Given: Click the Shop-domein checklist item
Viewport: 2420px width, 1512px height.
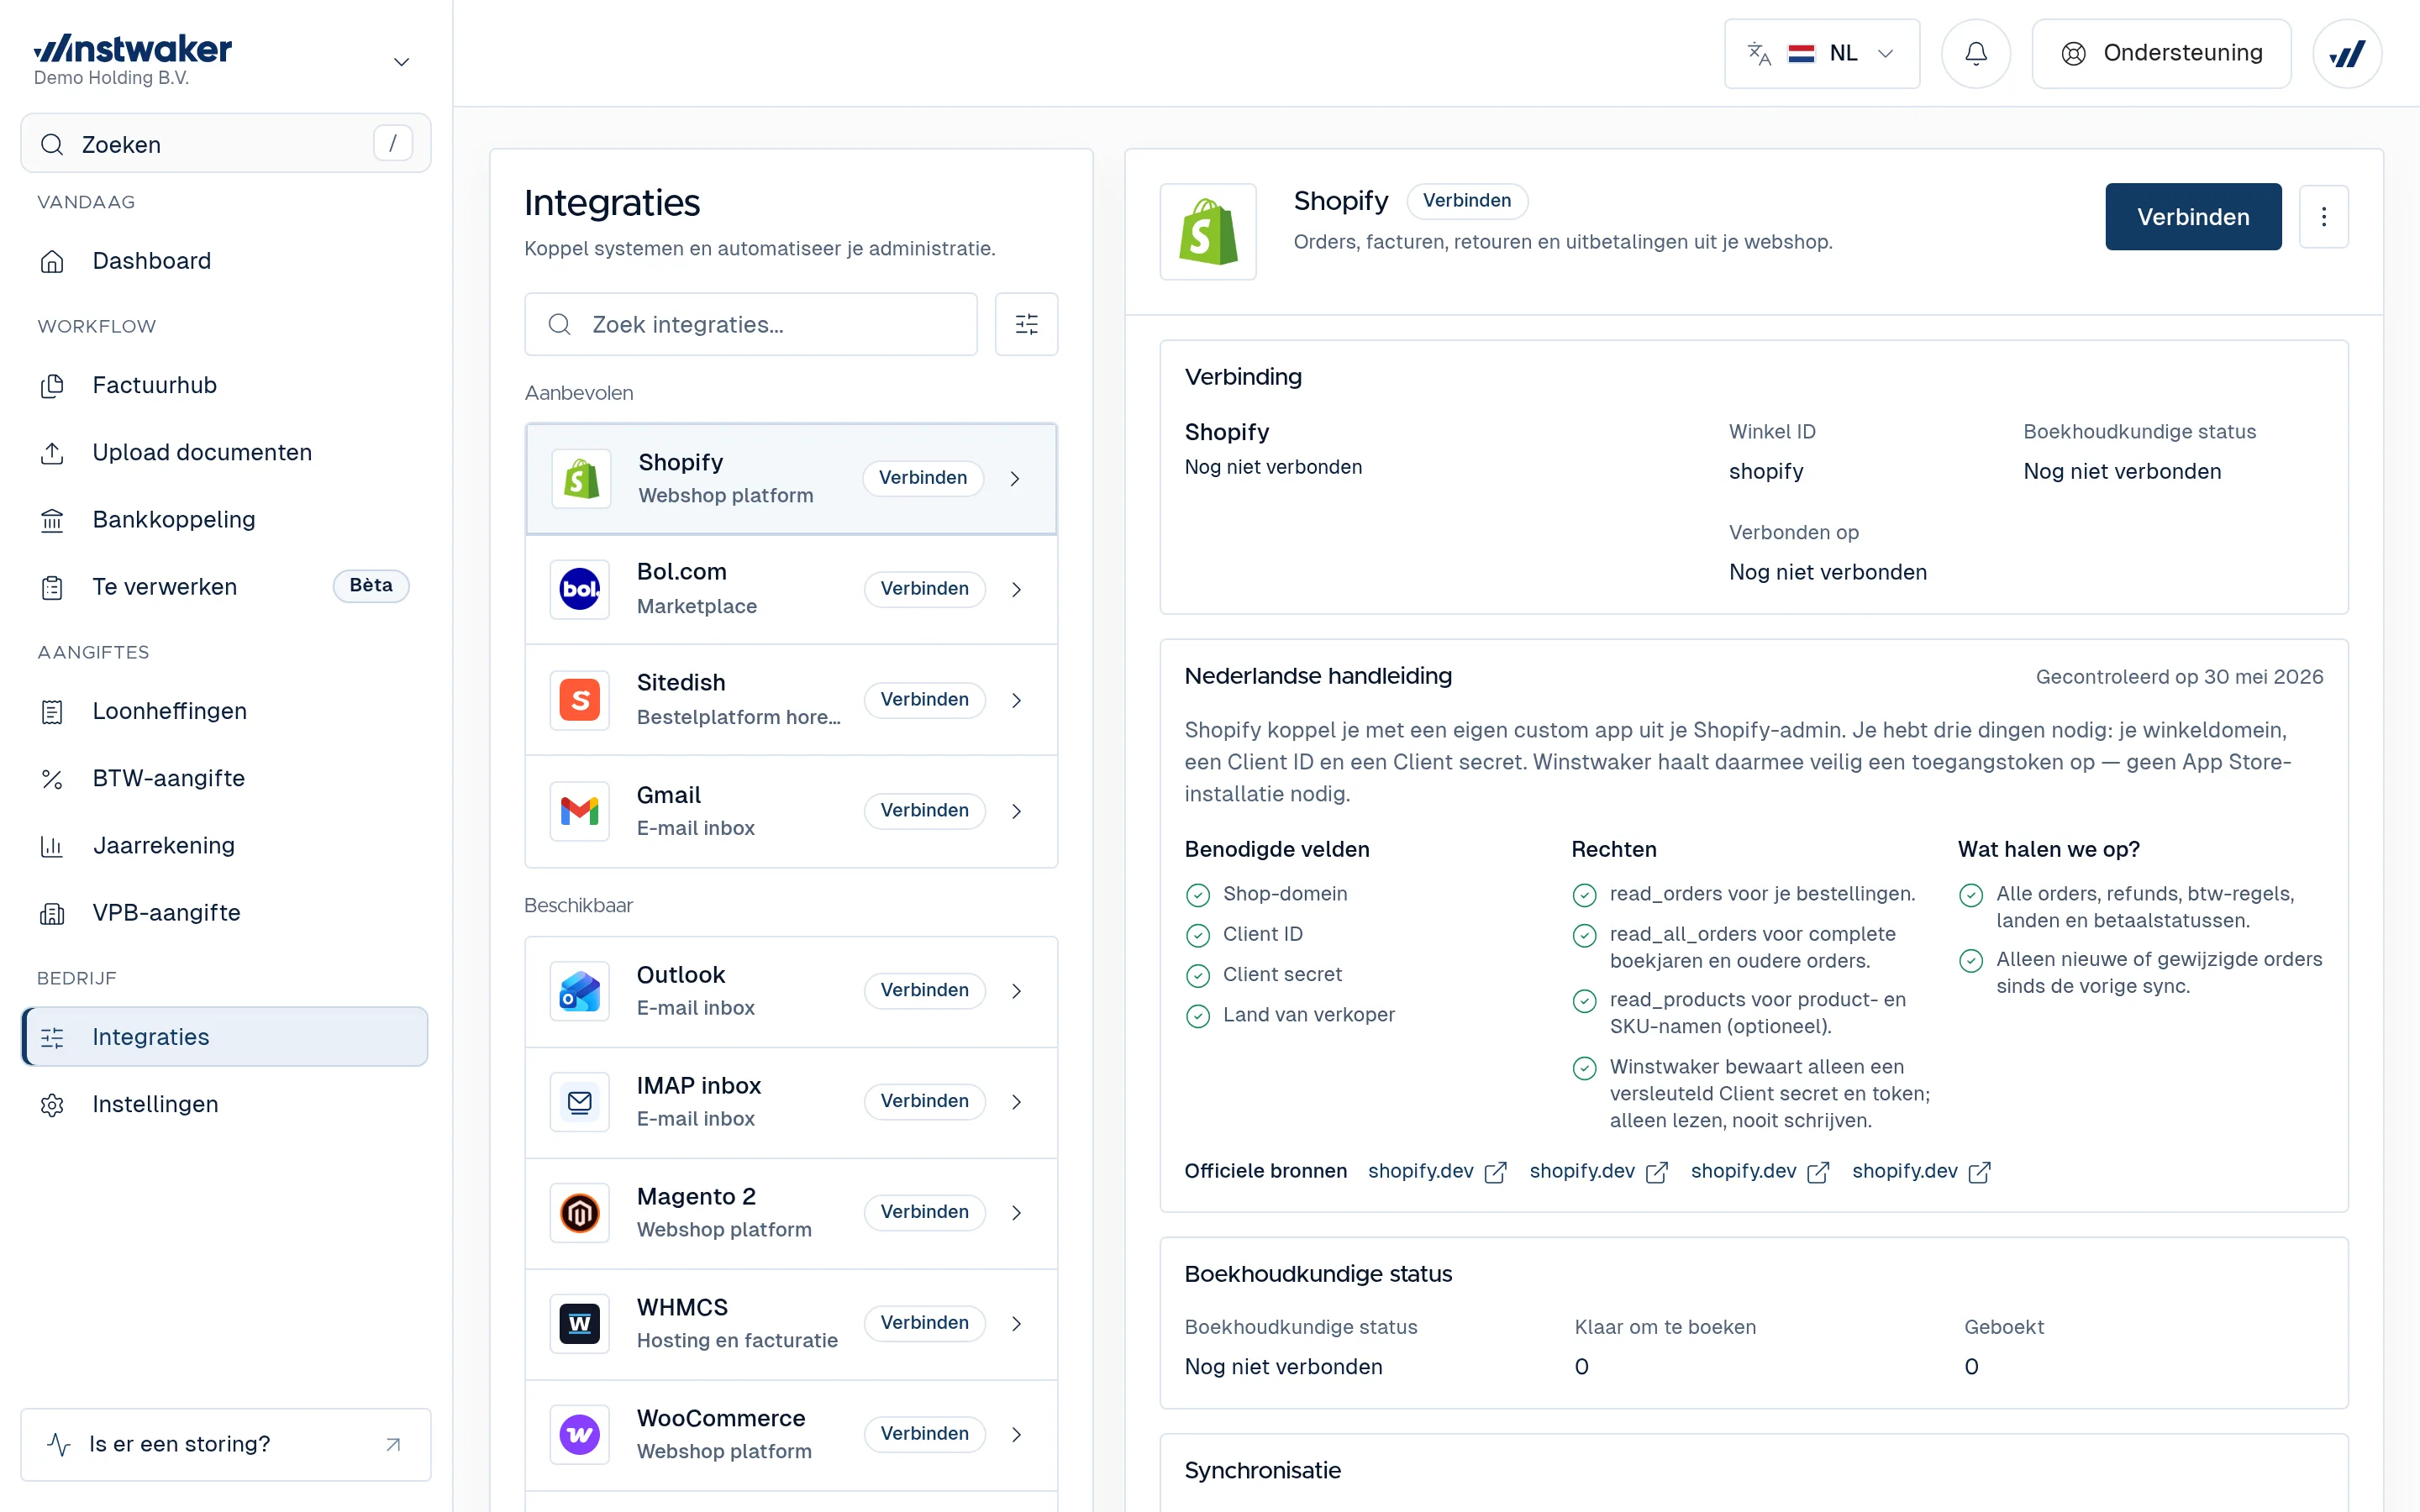Looking at the screenshot, I should click(x=1266, y=894).
